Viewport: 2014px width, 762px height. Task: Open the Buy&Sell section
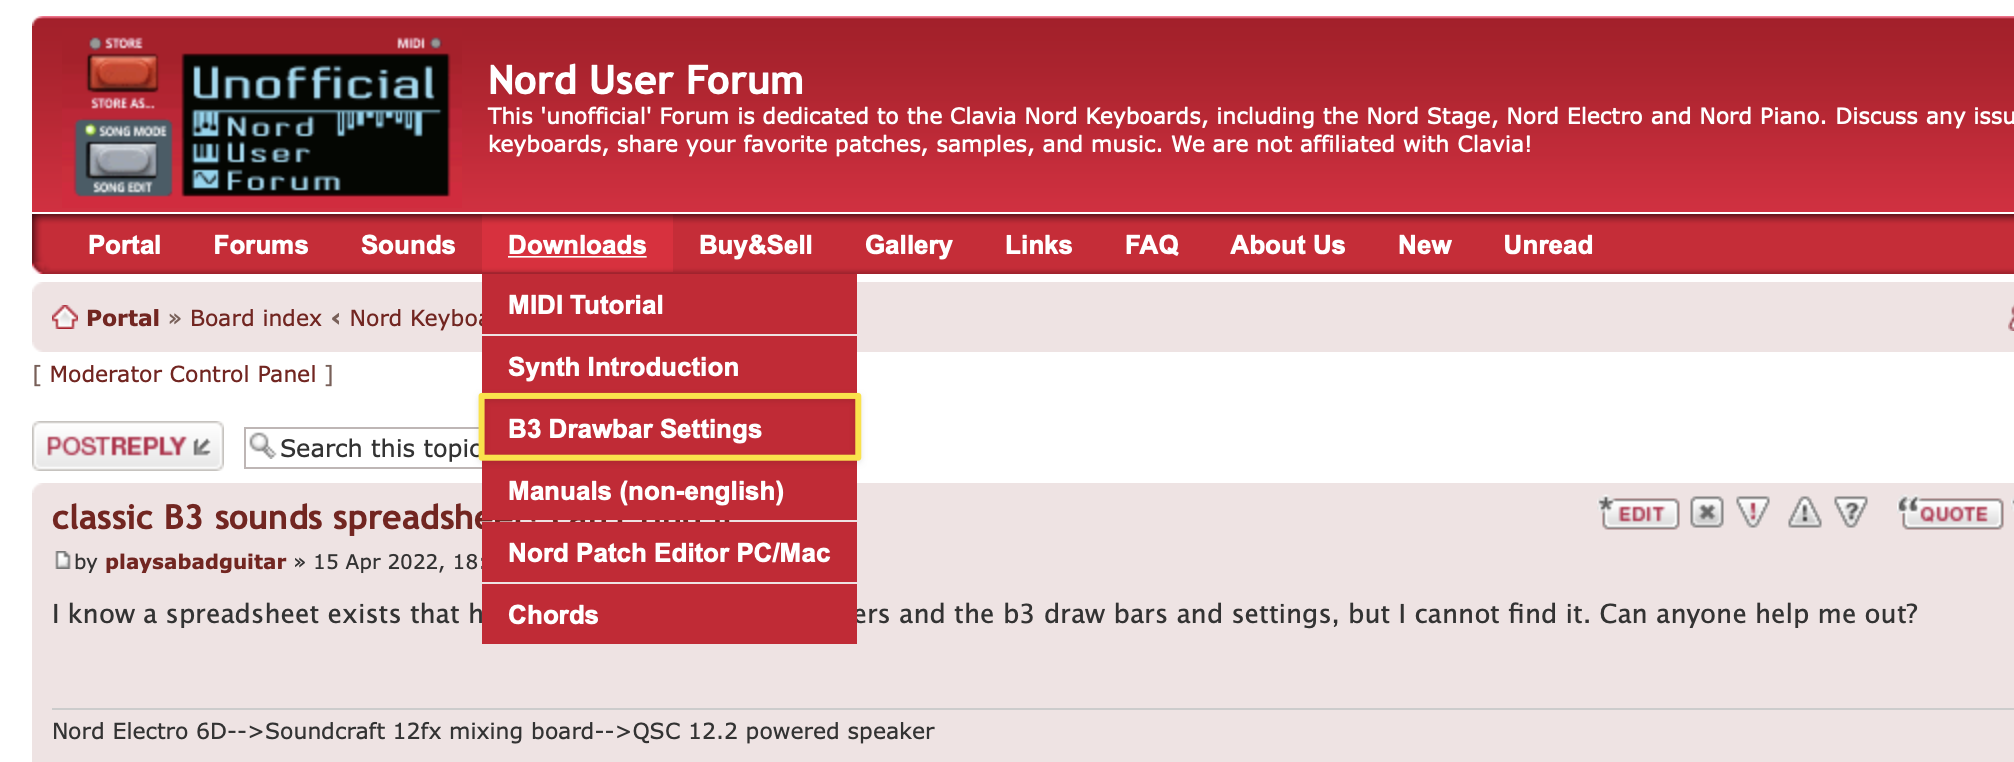click(756, 245)
